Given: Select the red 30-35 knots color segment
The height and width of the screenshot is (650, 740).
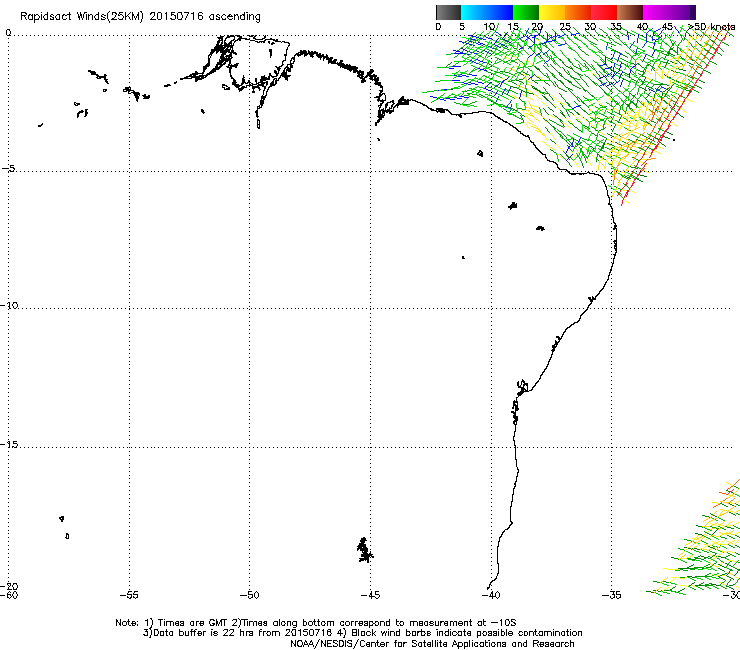Looking at the screenshot, I should pyautogui.click(x=604, y=12).
